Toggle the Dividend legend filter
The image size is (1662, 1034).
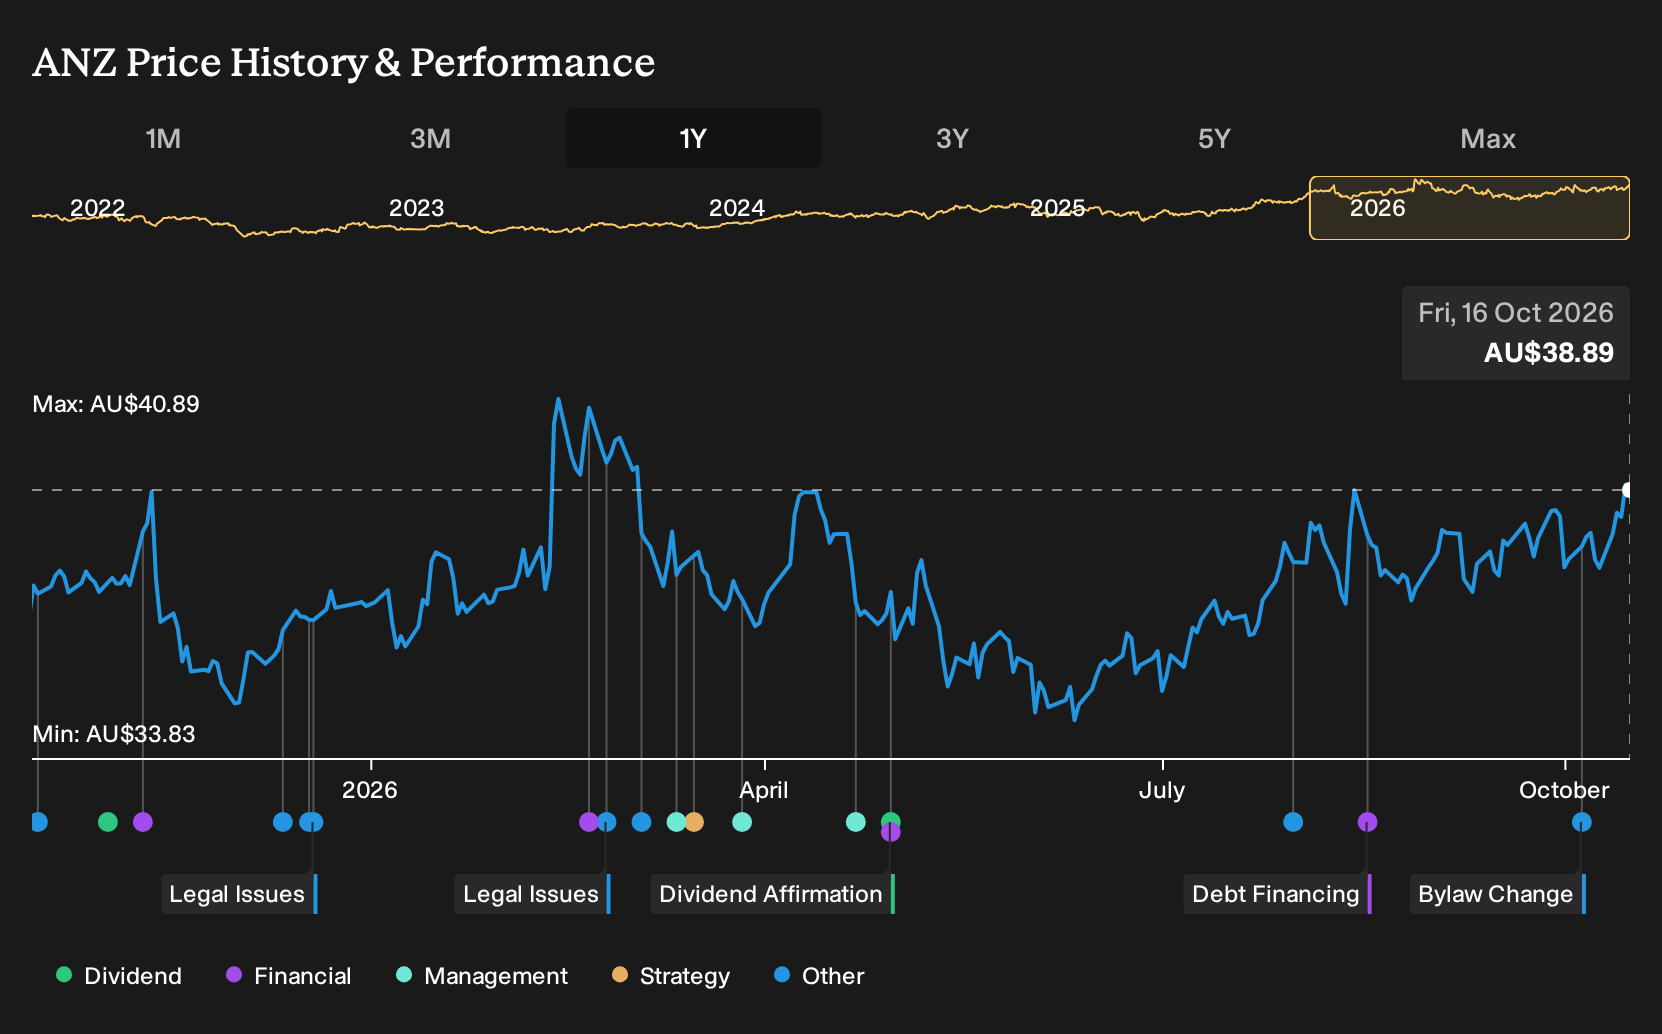tap(119, 976)
